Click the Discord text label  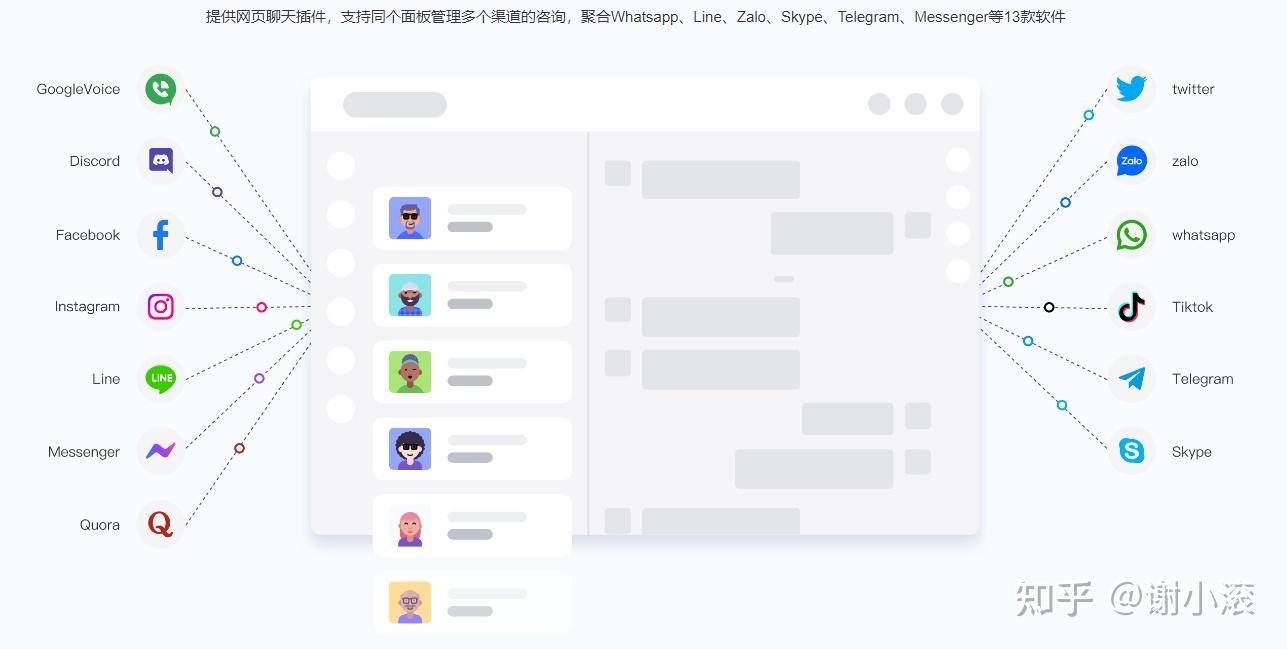[x=95, y=161]
